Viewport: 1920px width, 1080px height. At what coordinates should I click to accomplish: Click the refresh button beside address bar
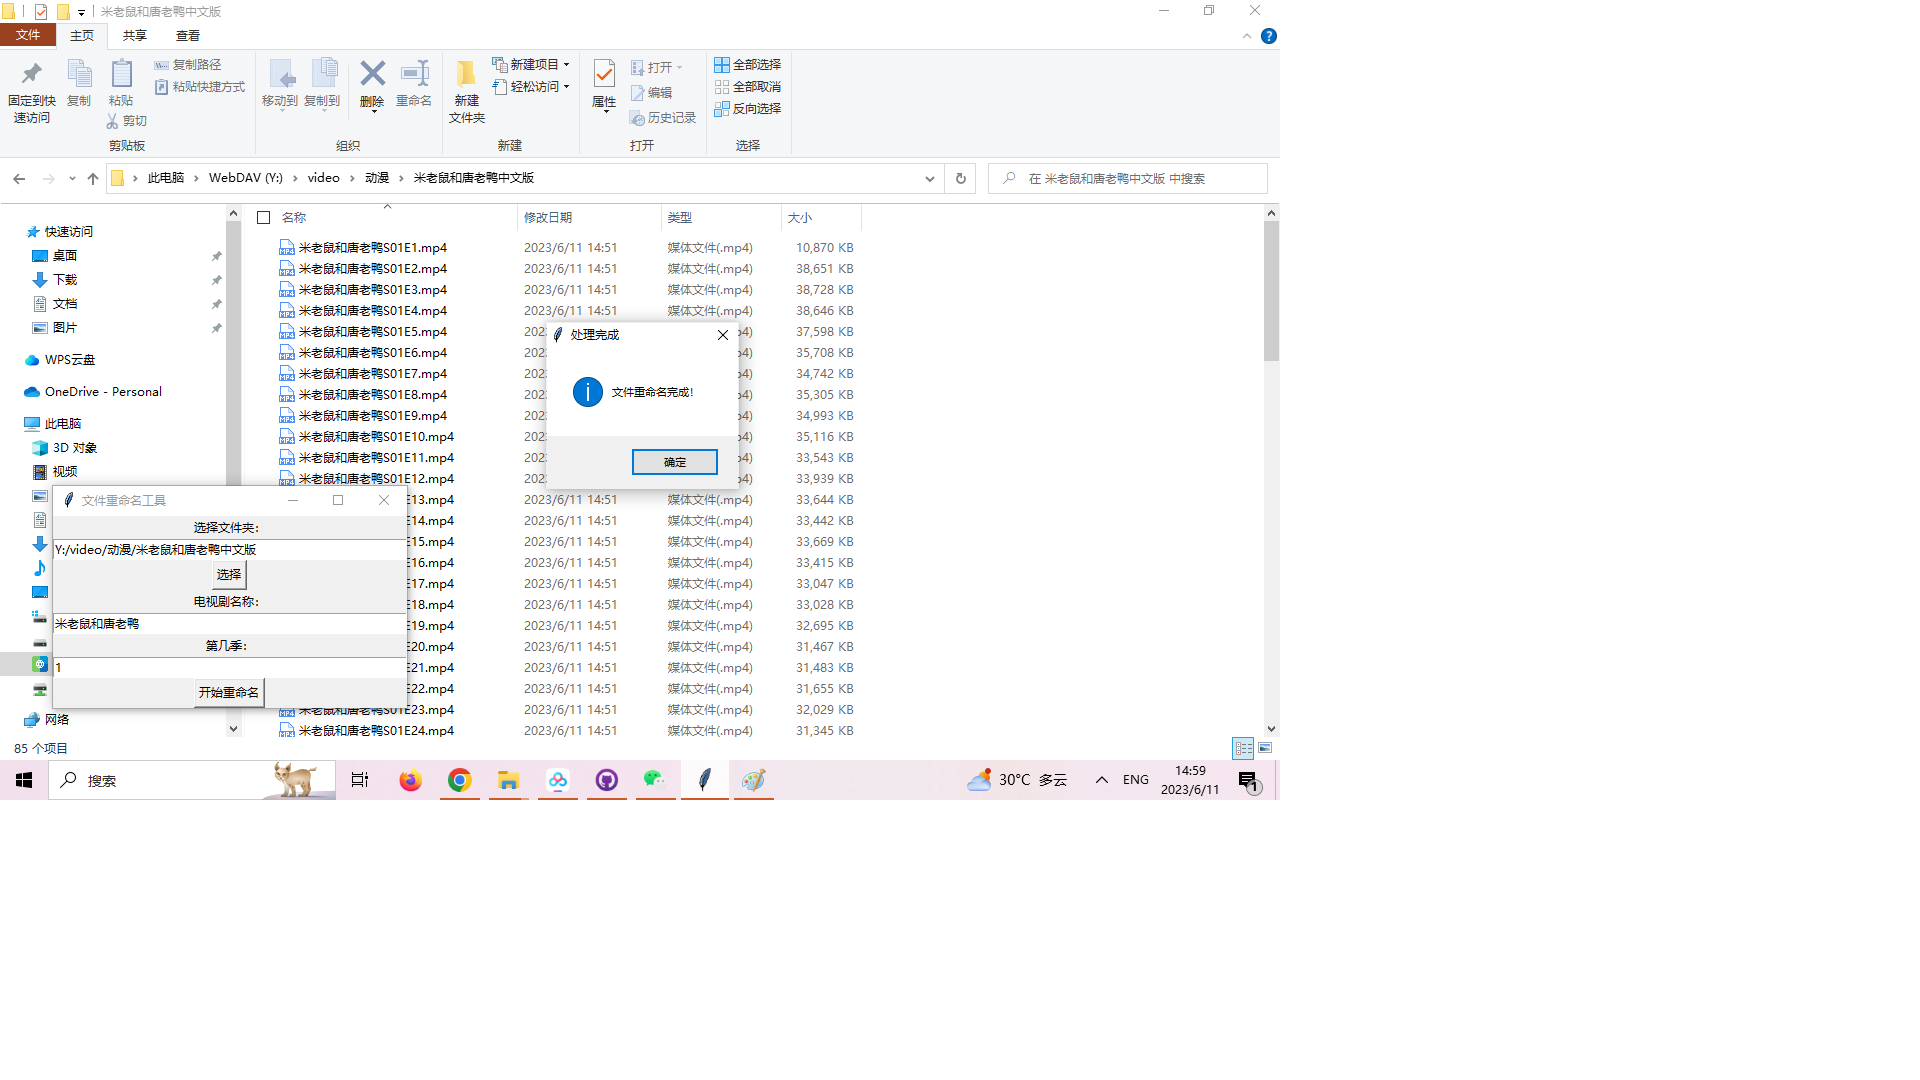[960, 178]
